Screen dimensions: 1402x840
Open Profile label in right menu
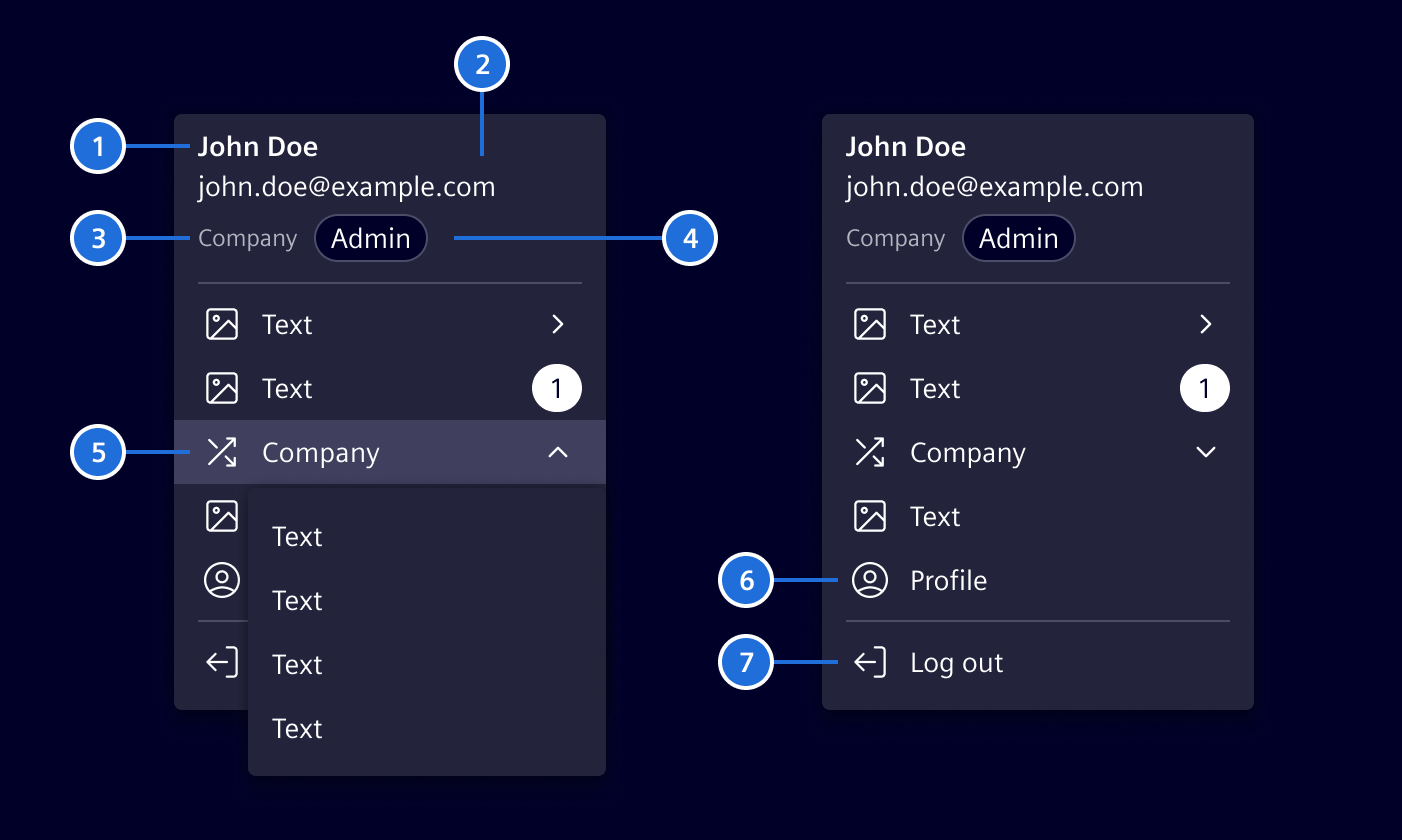948,581
